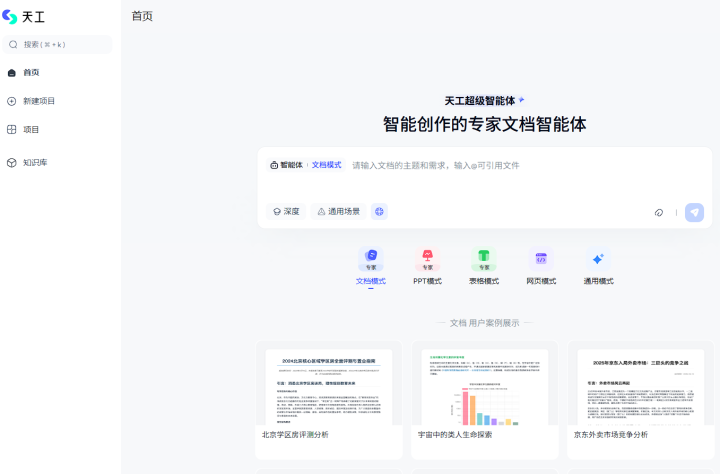Image resolution: width=720 pixels, height=474 pixels.
Task: Toggle the 深度 mode option
Action: (x=286, y=211)
